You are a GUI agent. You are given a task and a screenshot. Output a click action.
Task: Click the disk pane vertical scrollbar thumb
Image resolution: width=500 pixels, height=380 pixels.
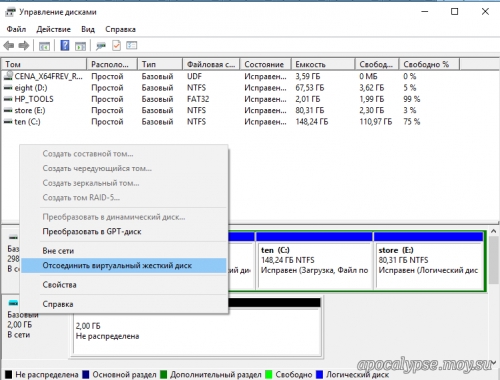point(494,260)
